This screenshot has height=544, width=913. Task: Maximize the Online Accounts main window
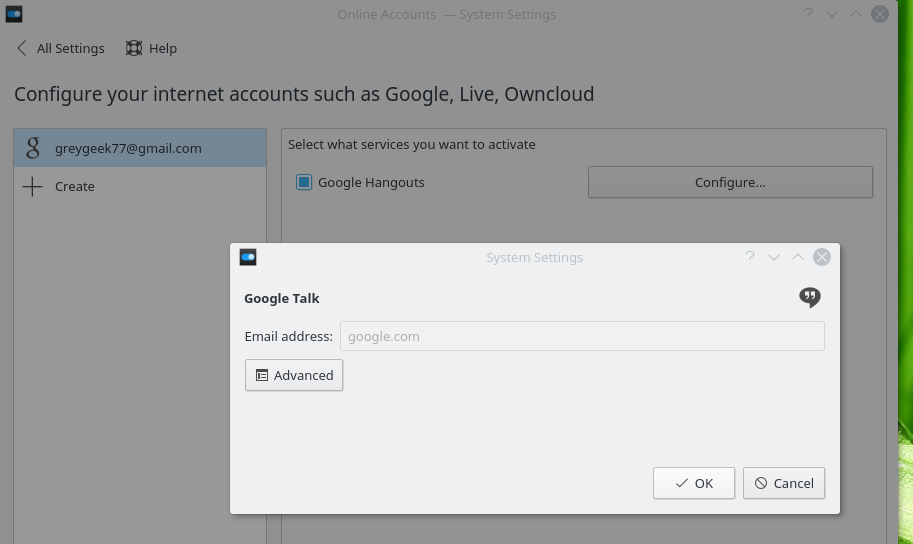[x=856, y=14]
